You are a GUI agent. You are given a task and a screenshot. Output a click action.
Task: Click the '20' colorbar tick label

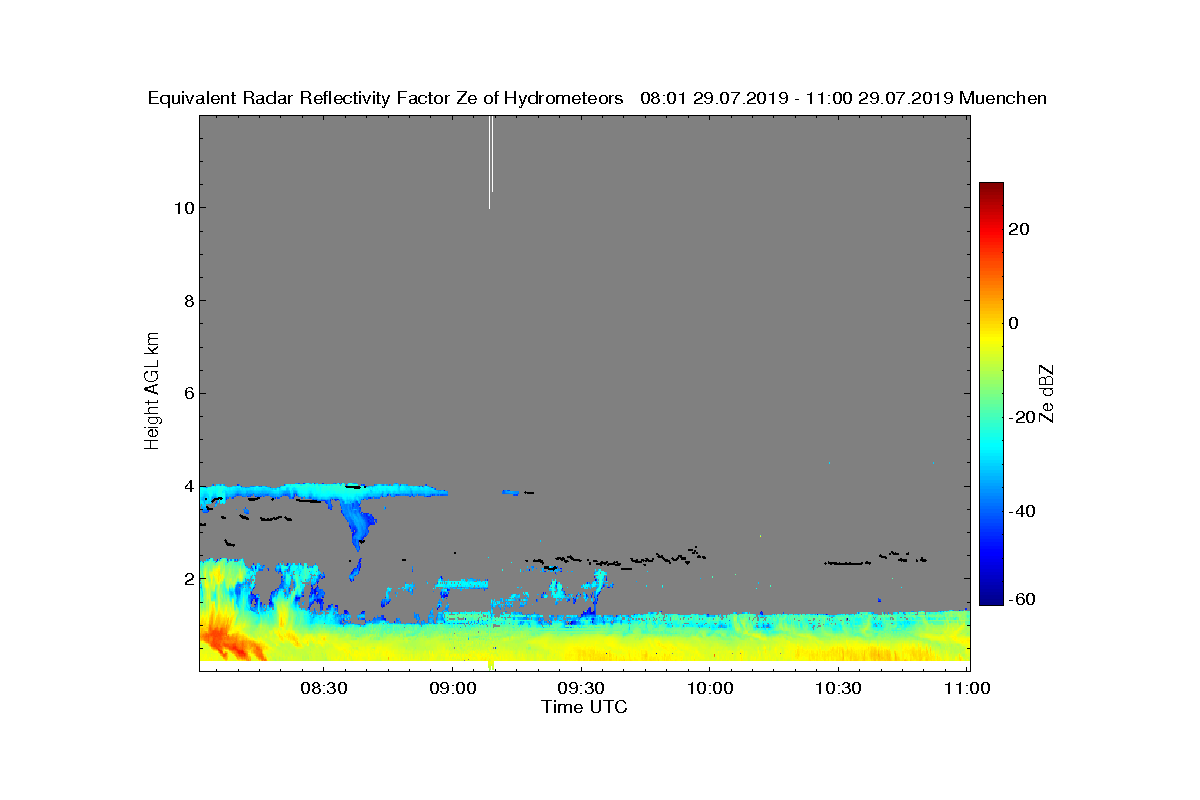(x=1020, y=229)
